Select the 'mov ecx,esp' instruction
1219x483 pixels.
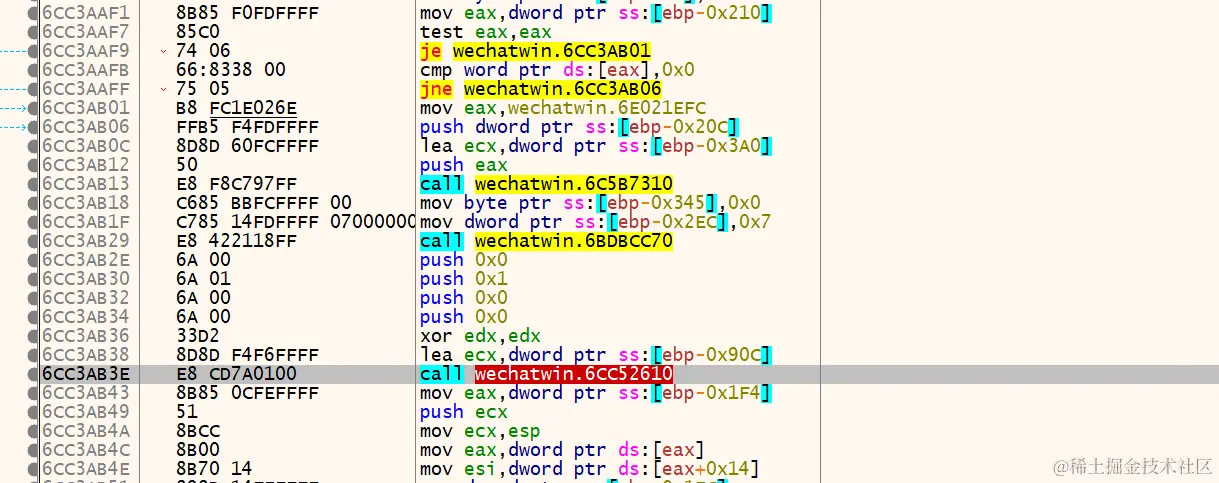[480, 431]
